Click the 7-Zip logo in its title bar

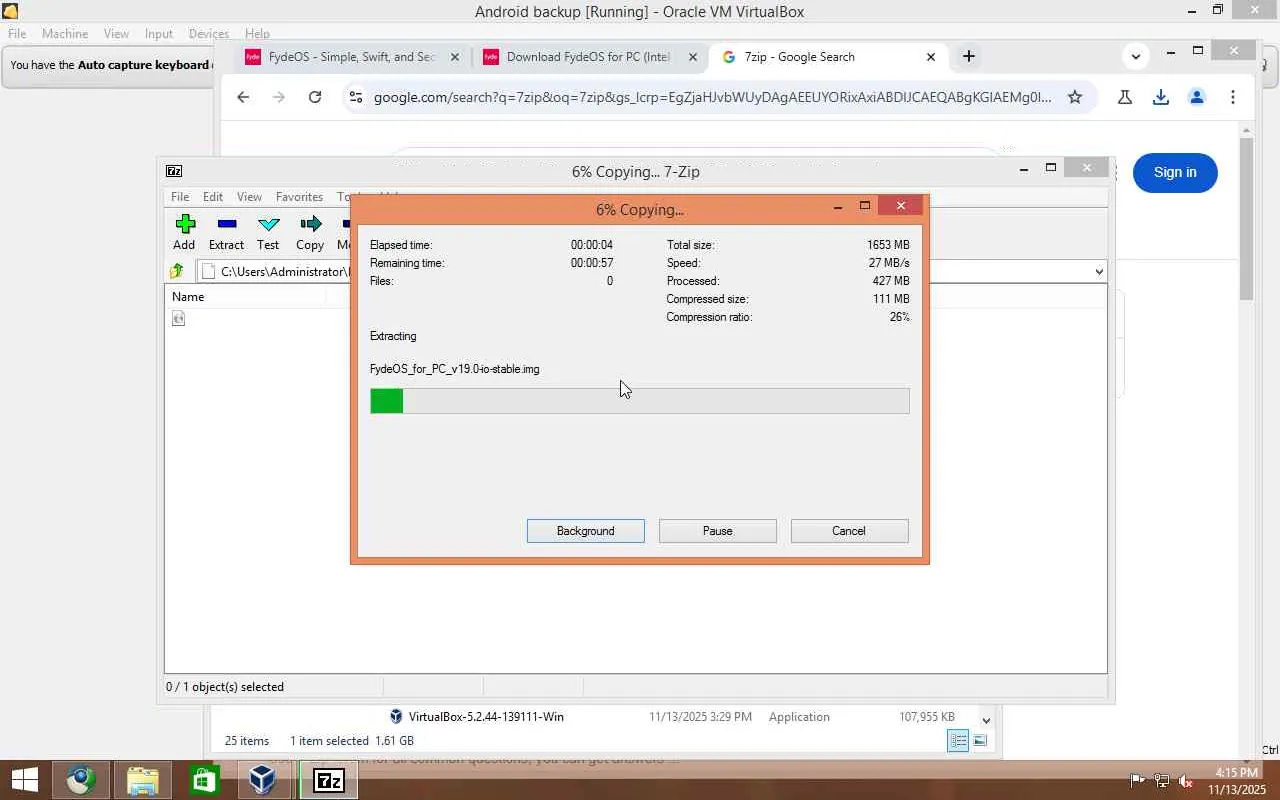pyautogui.click(x=174, y=171)
